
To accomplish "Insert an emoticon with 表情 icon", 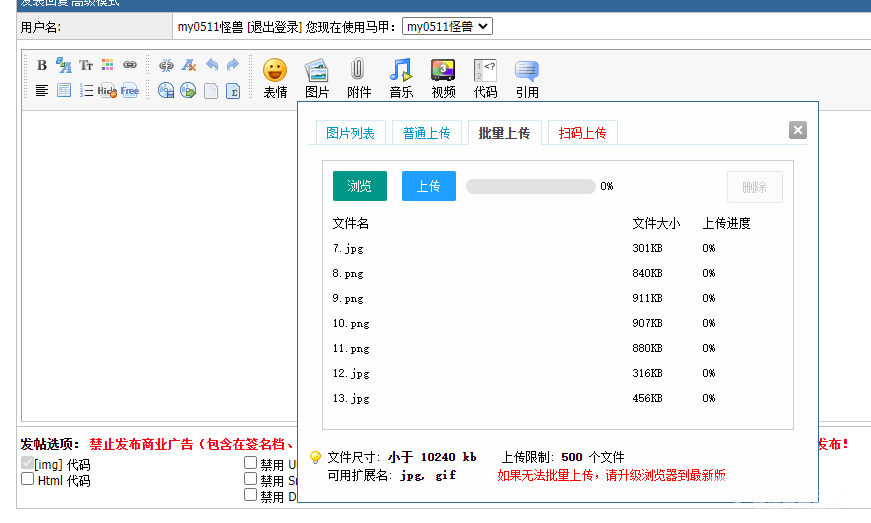I will point(275,77).
